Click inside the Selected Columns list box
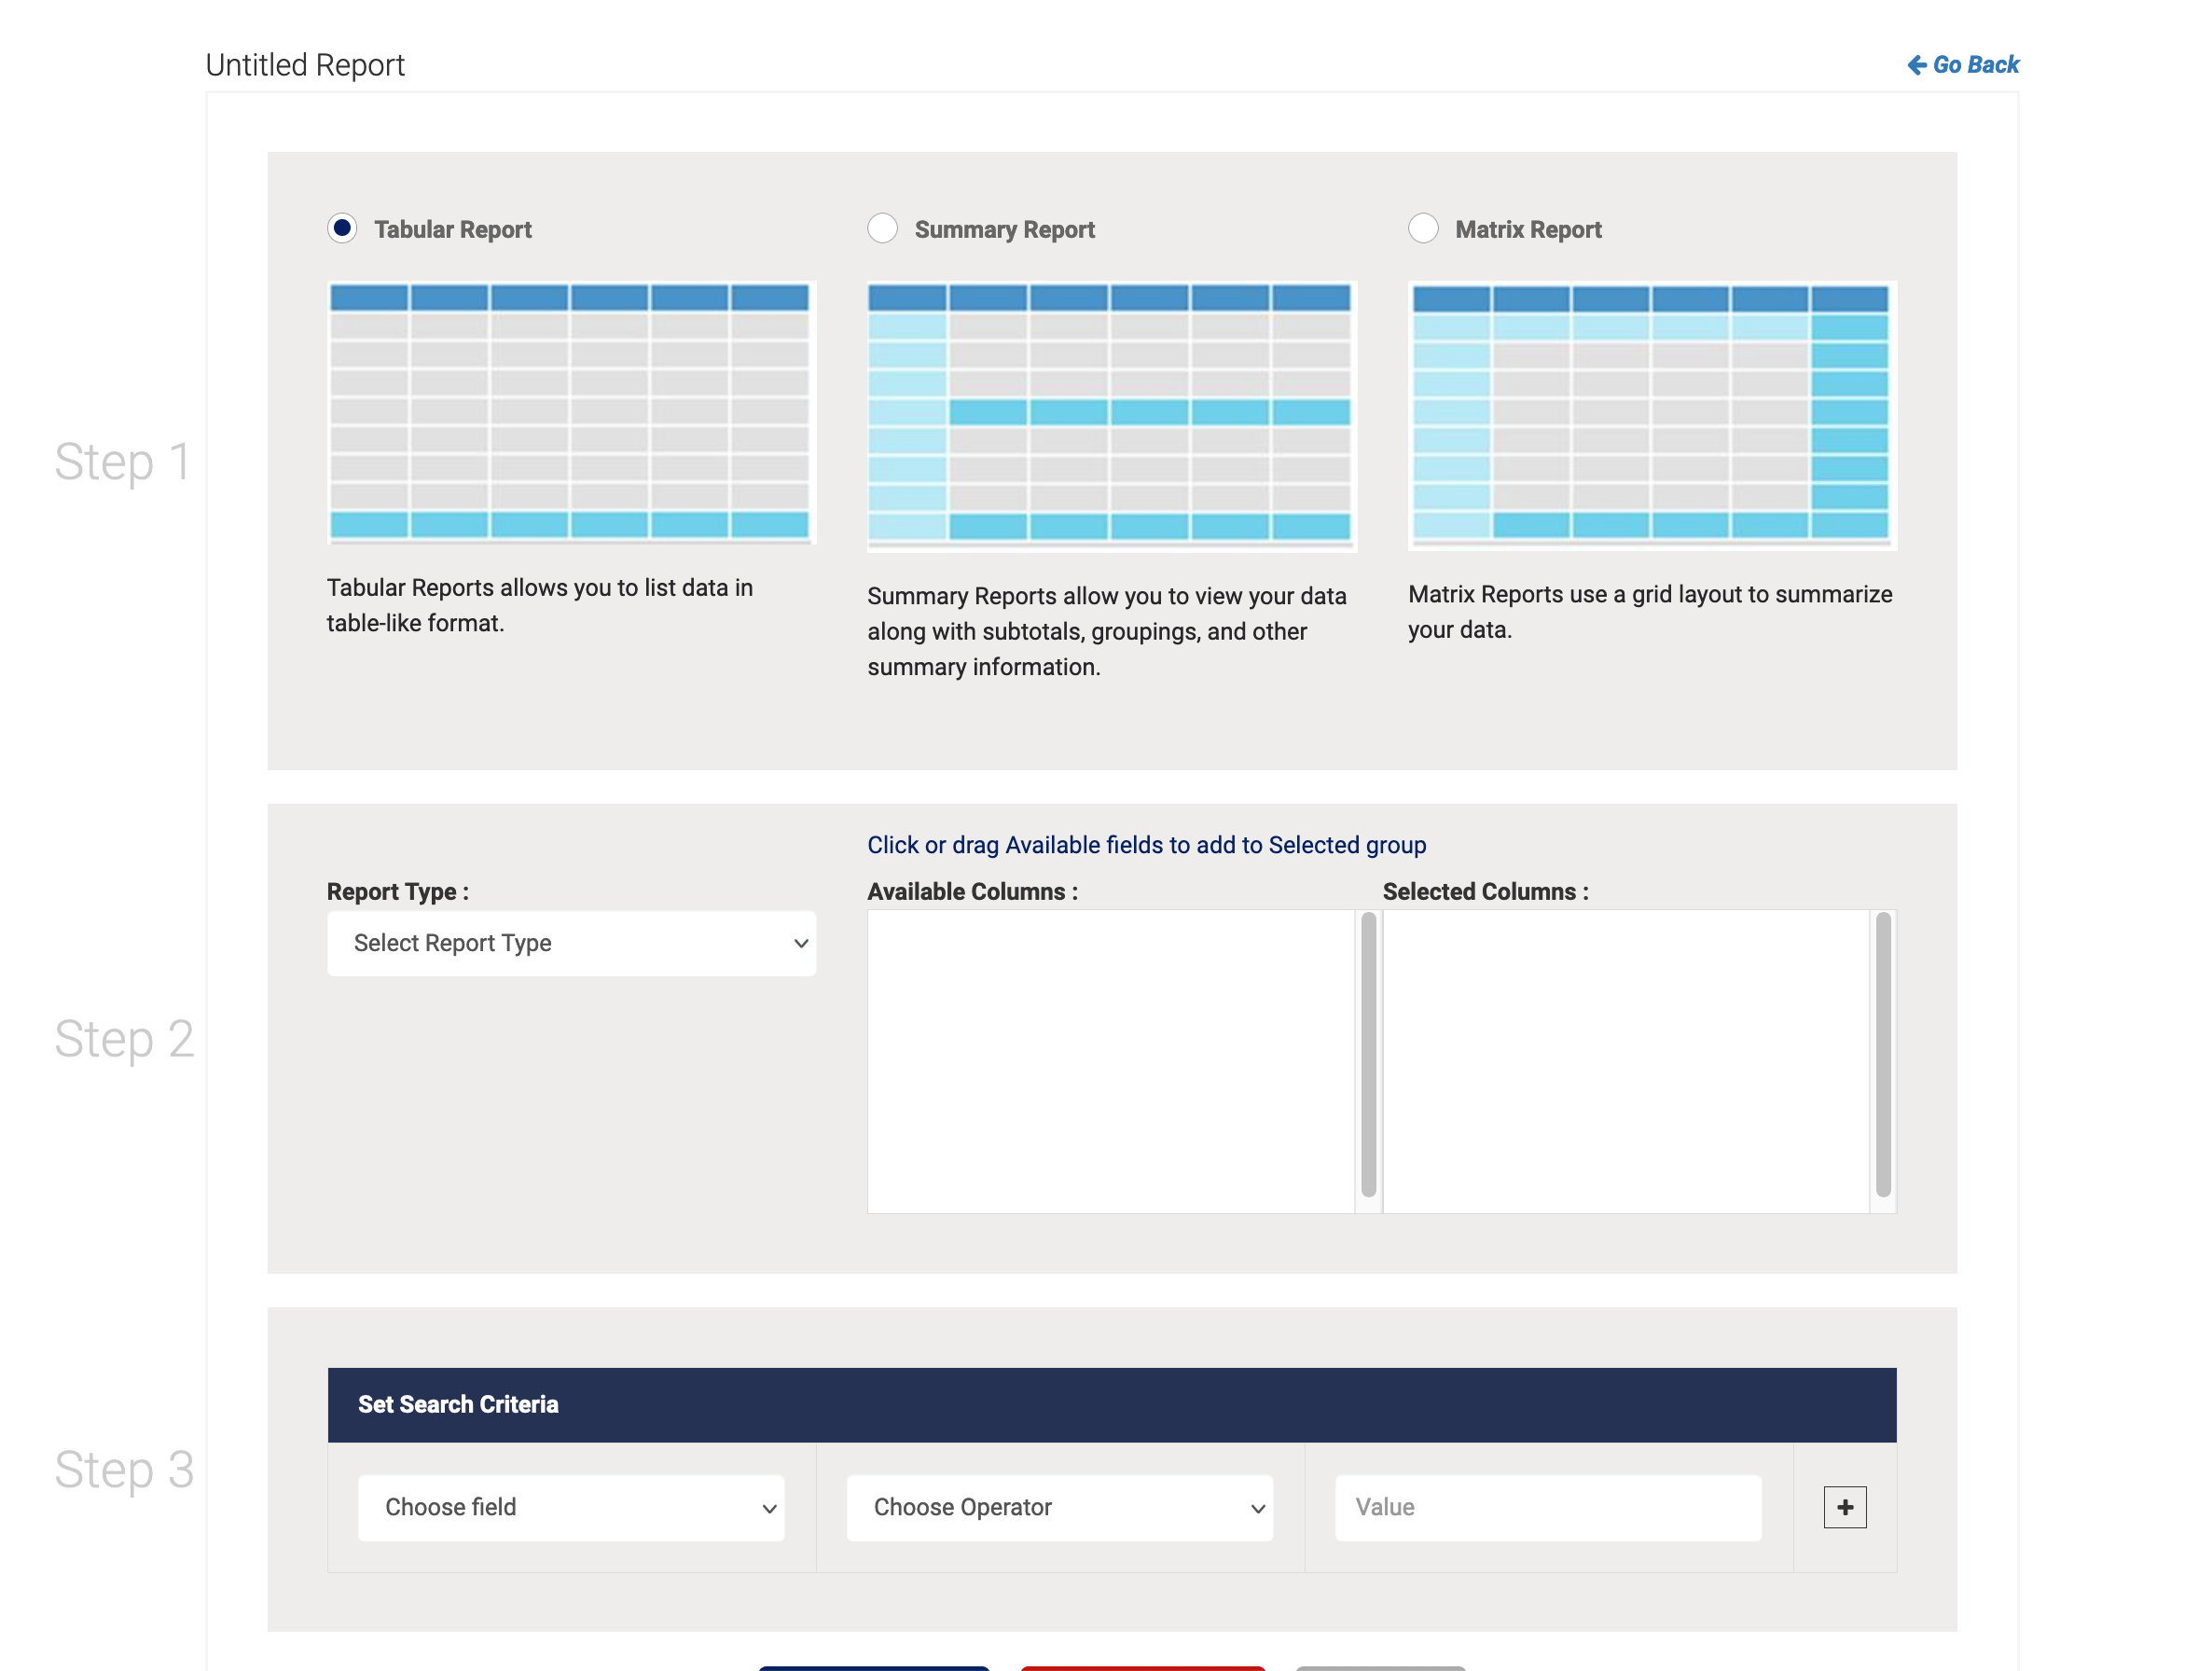 pyautogui.click(x=1625, y=1060)
